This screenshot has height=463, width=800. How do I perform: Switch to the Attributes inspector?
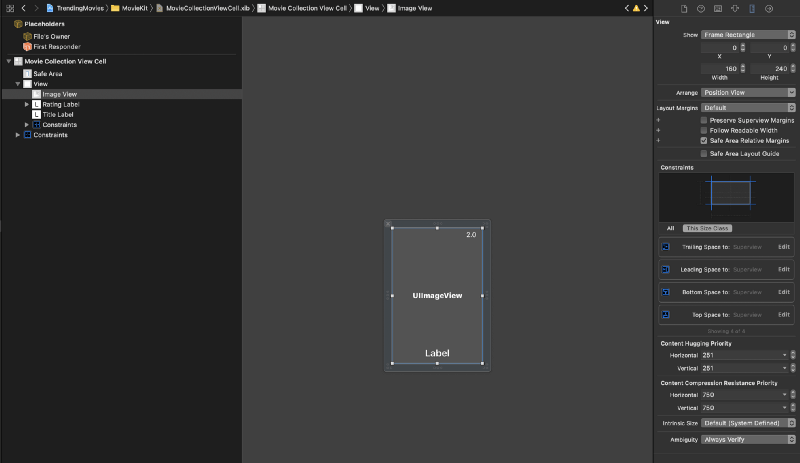[x=735, y=8]
